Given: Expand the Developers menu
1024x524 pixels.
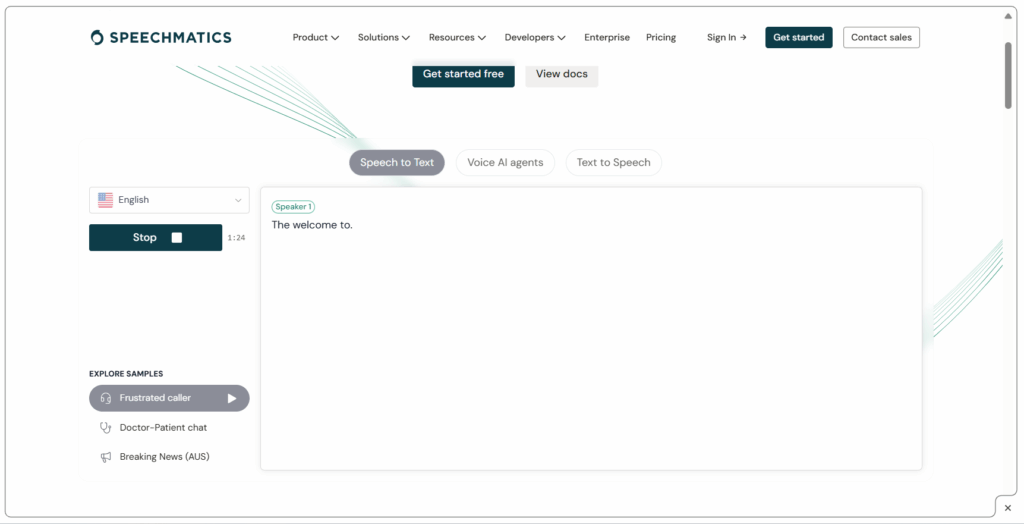Looking at the screenshot, I should click(535, 37).
